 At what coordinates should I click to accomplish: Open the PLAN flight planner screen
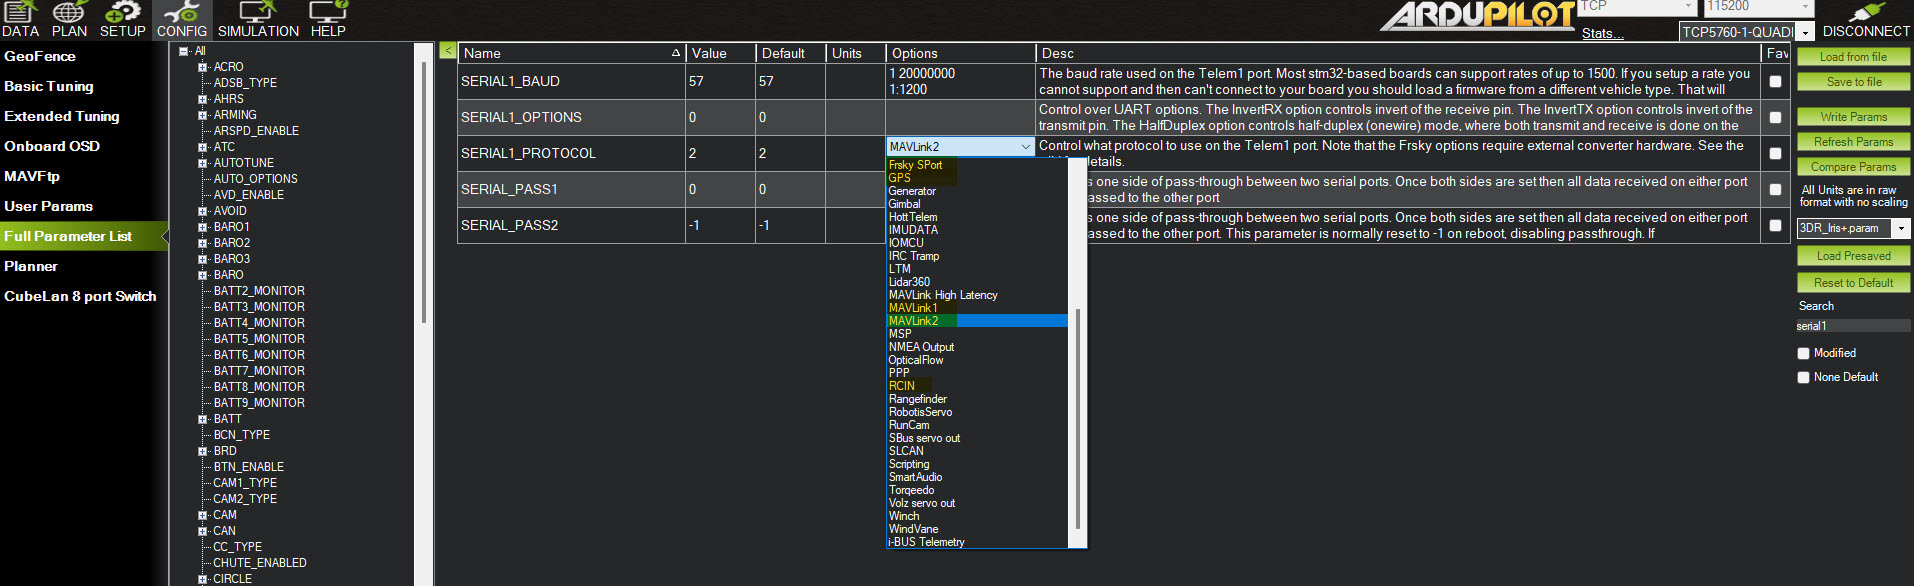point(69,19)
